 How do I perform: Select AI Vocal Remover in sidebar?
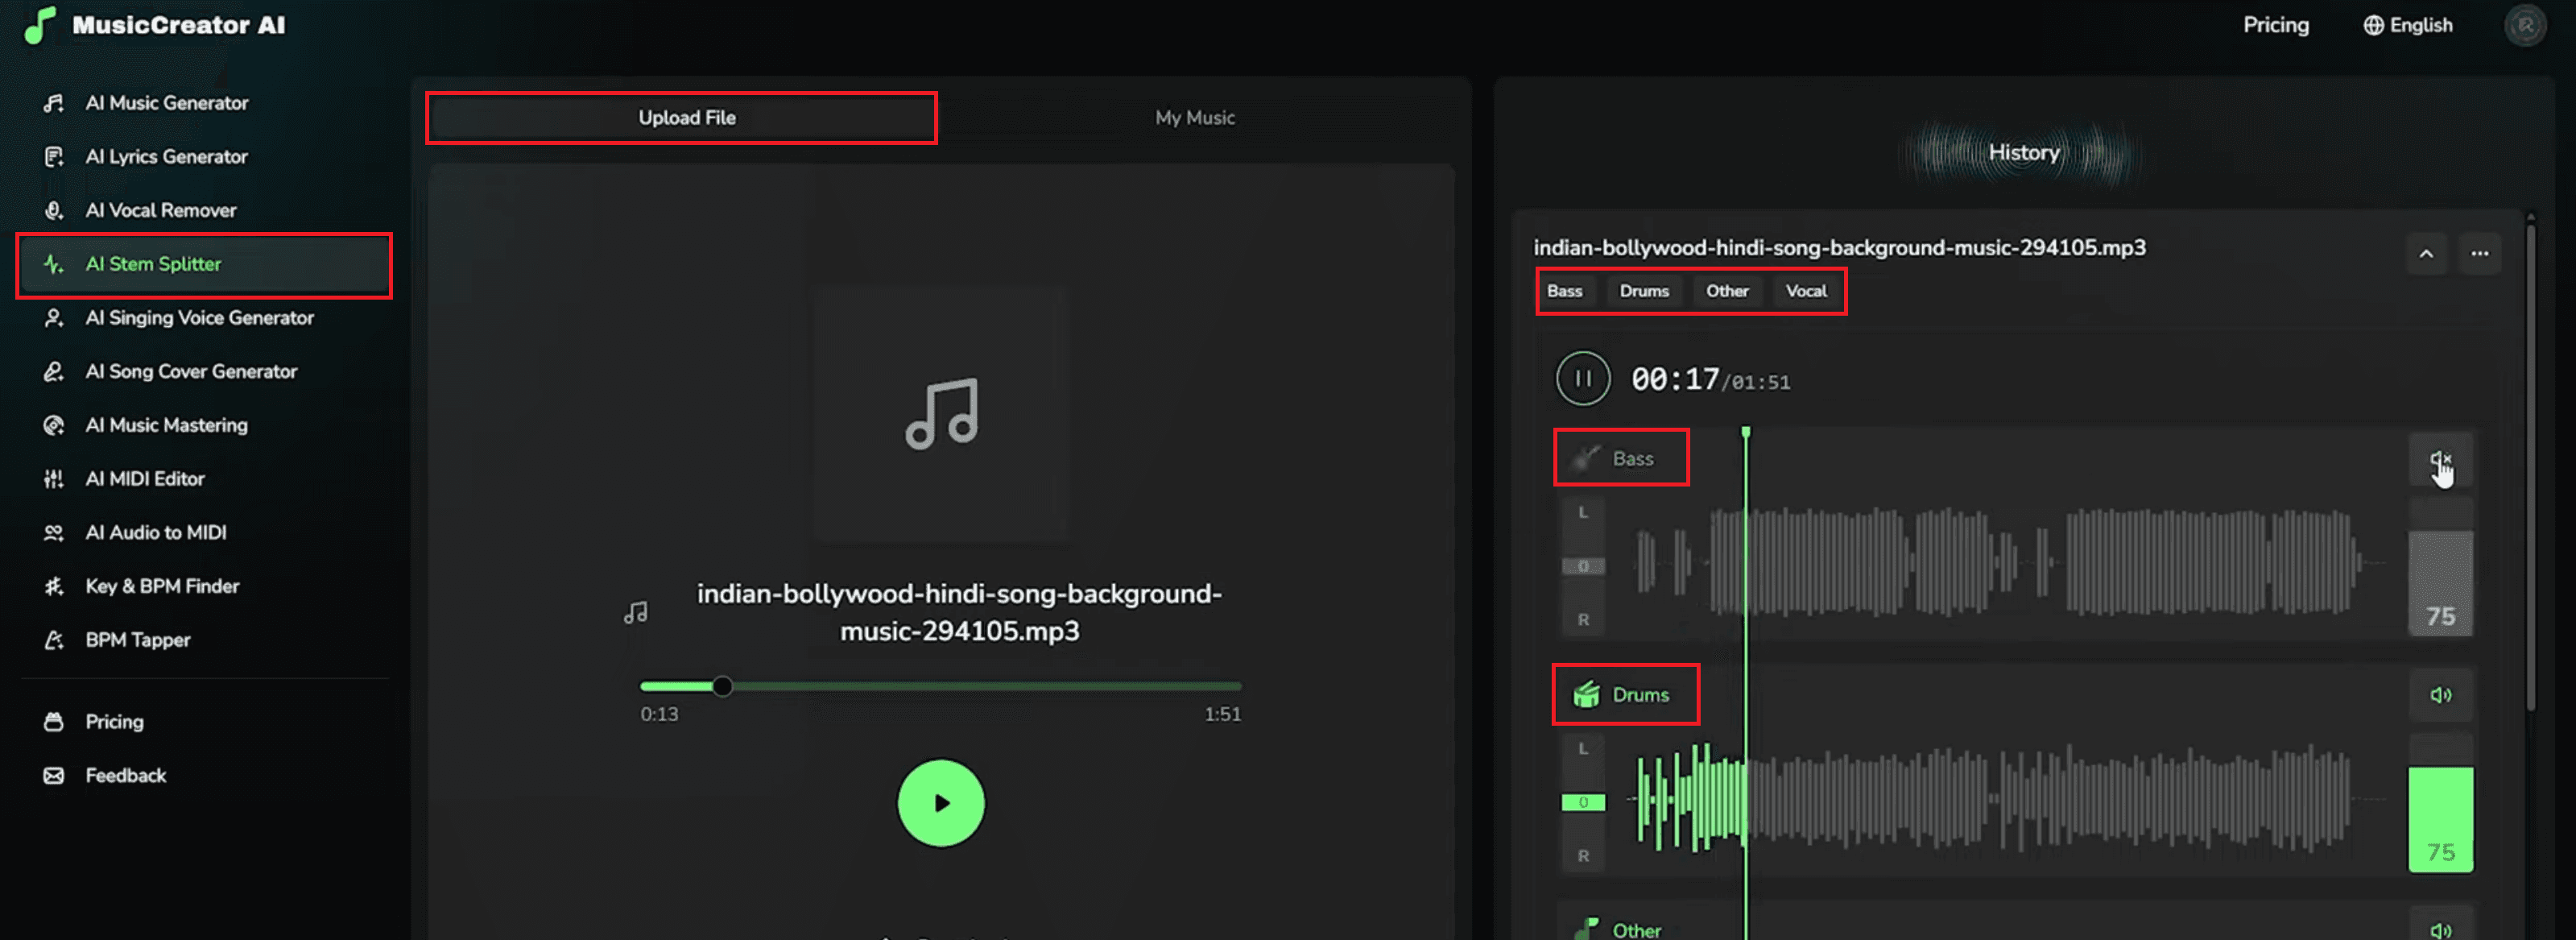pos(160,210)
